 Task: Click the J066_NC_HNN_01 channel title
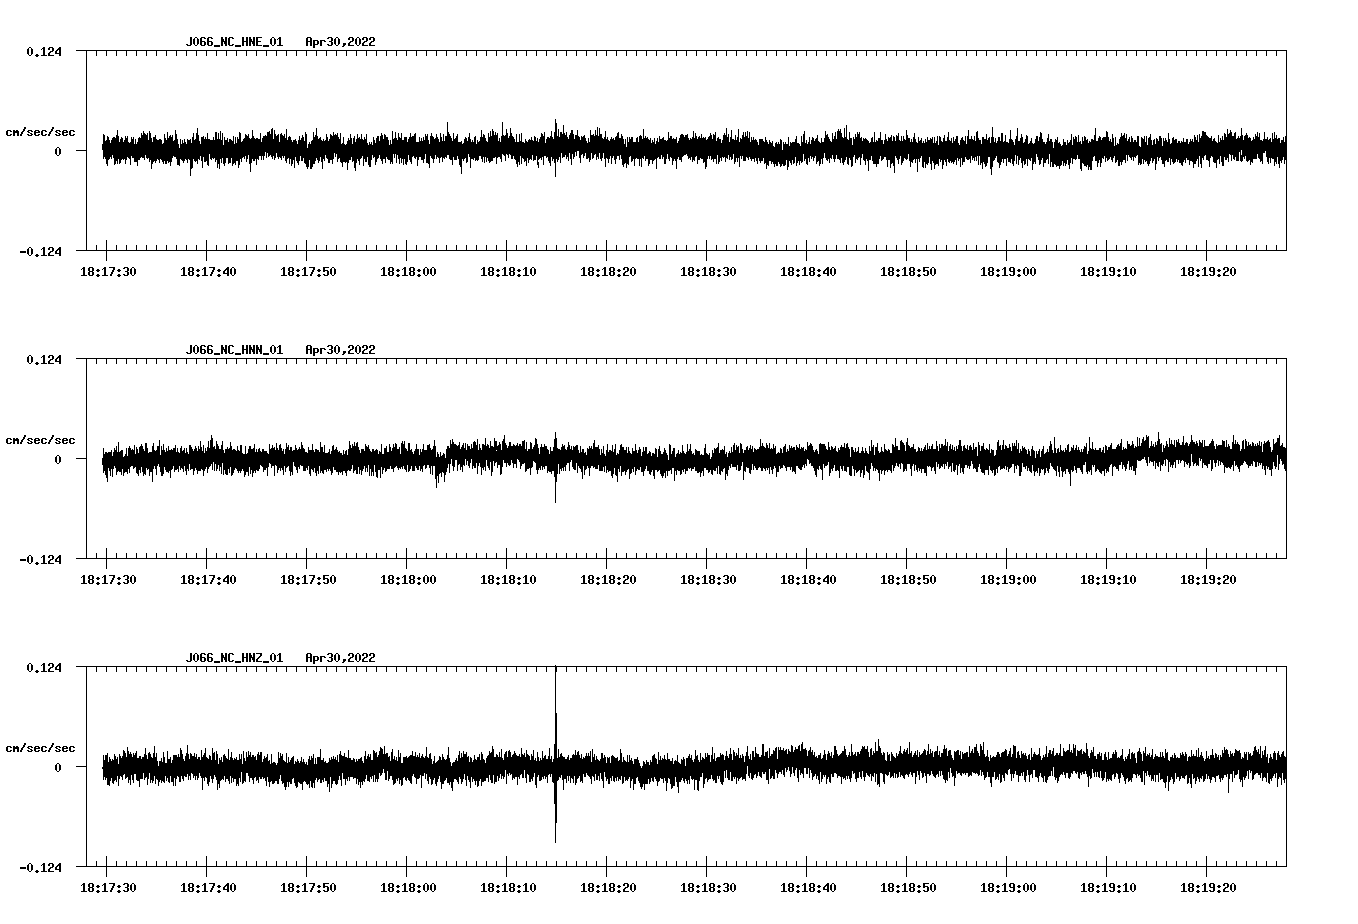234,350
